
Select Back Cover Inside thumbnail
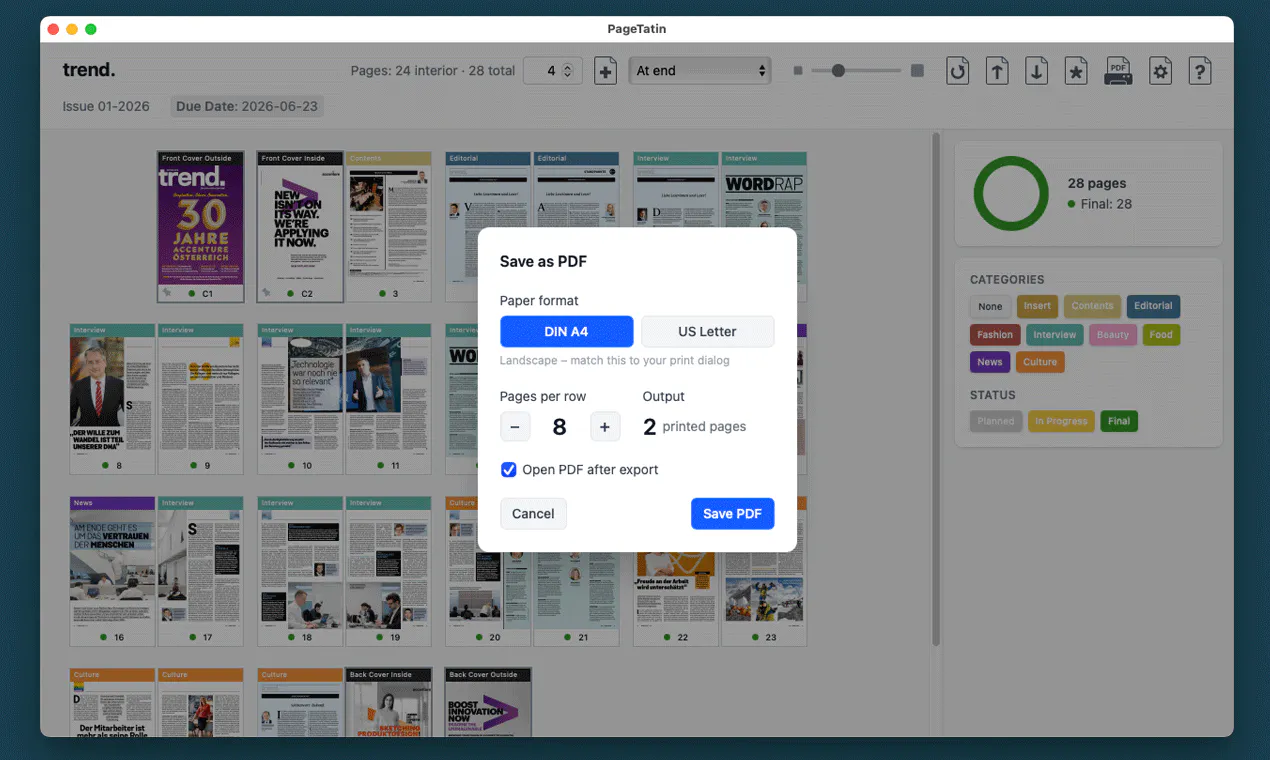pos(388,702)
